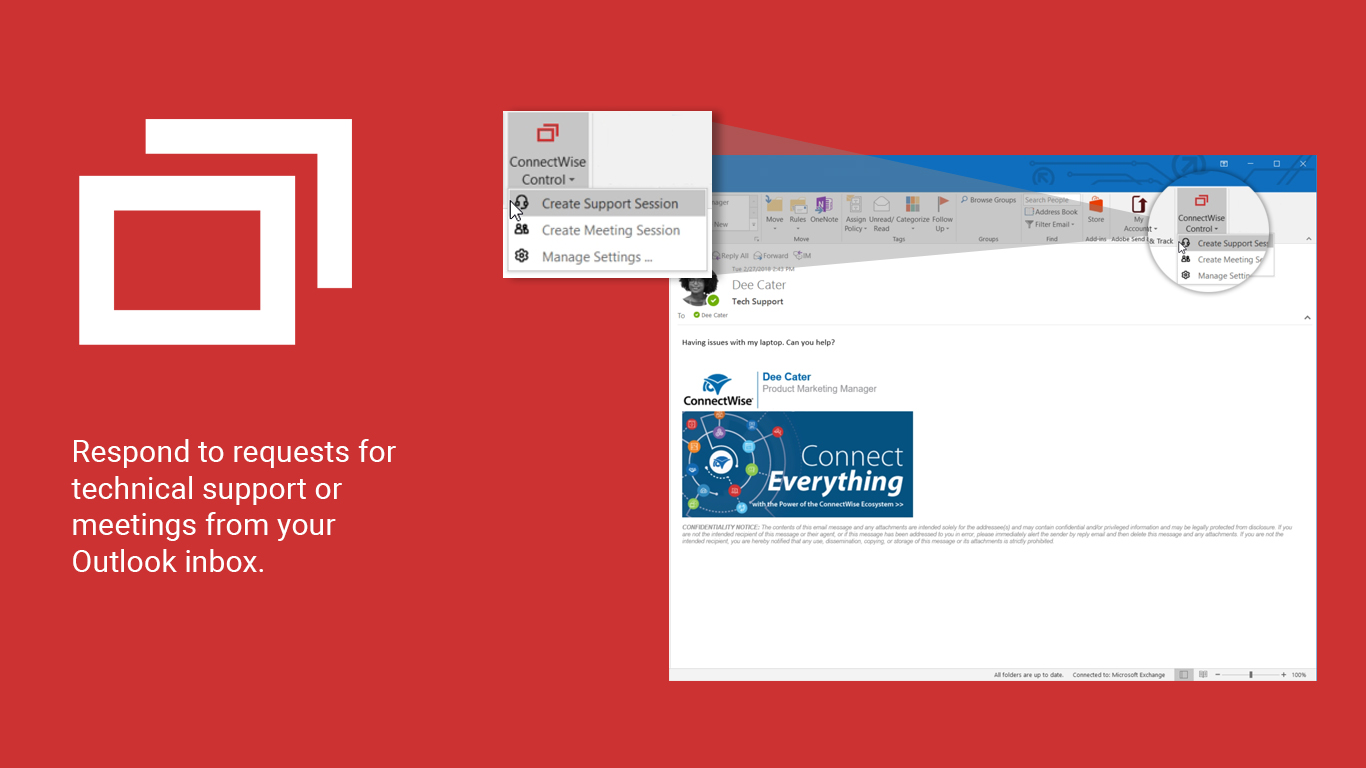Viewport: 1366px width, 768px height.
Task: Click the IM button above the message
Action: point(802,256)
